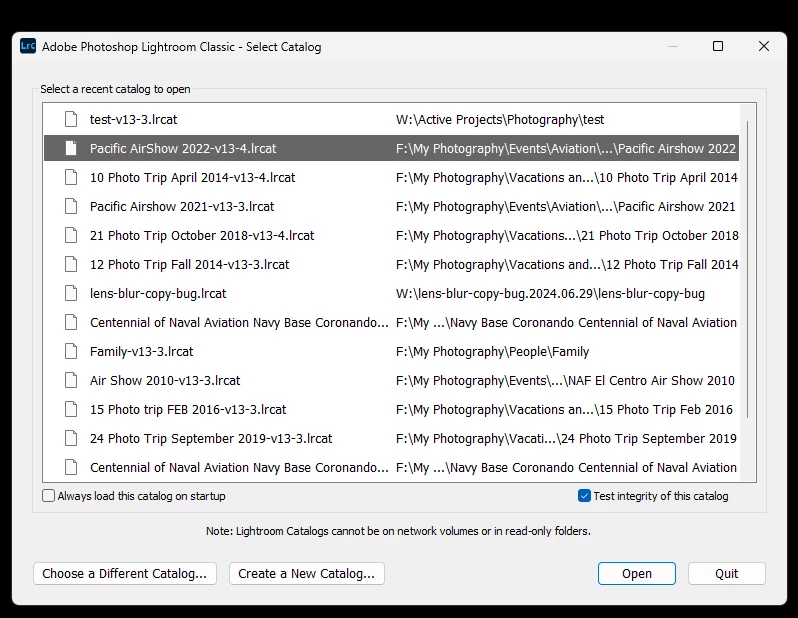
Task: Click file icon beside 21 Photo Trip October 2018-v13-4.lrcat
Action: (x=71, y=235)
